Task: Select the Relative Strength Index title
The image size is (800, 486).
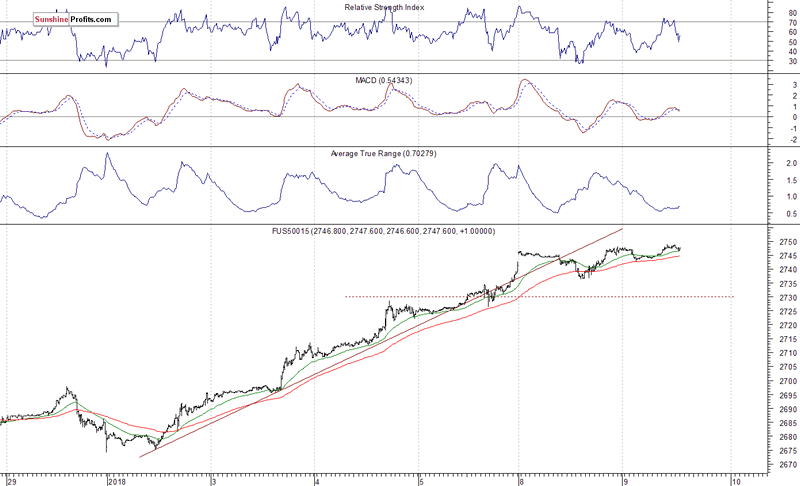Action: (x=384, y=7)
